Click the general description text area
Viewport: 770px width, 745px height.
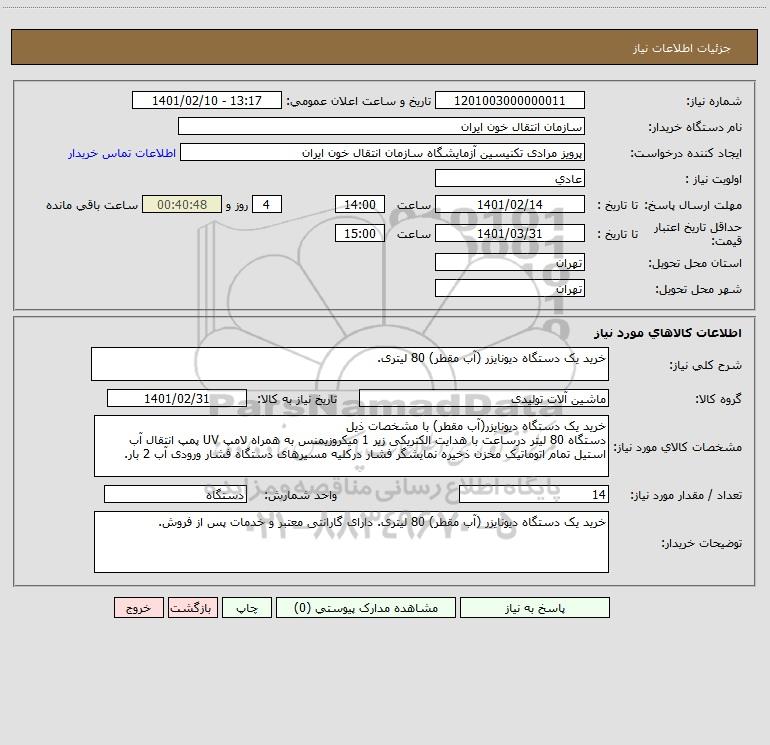(350, 364)
